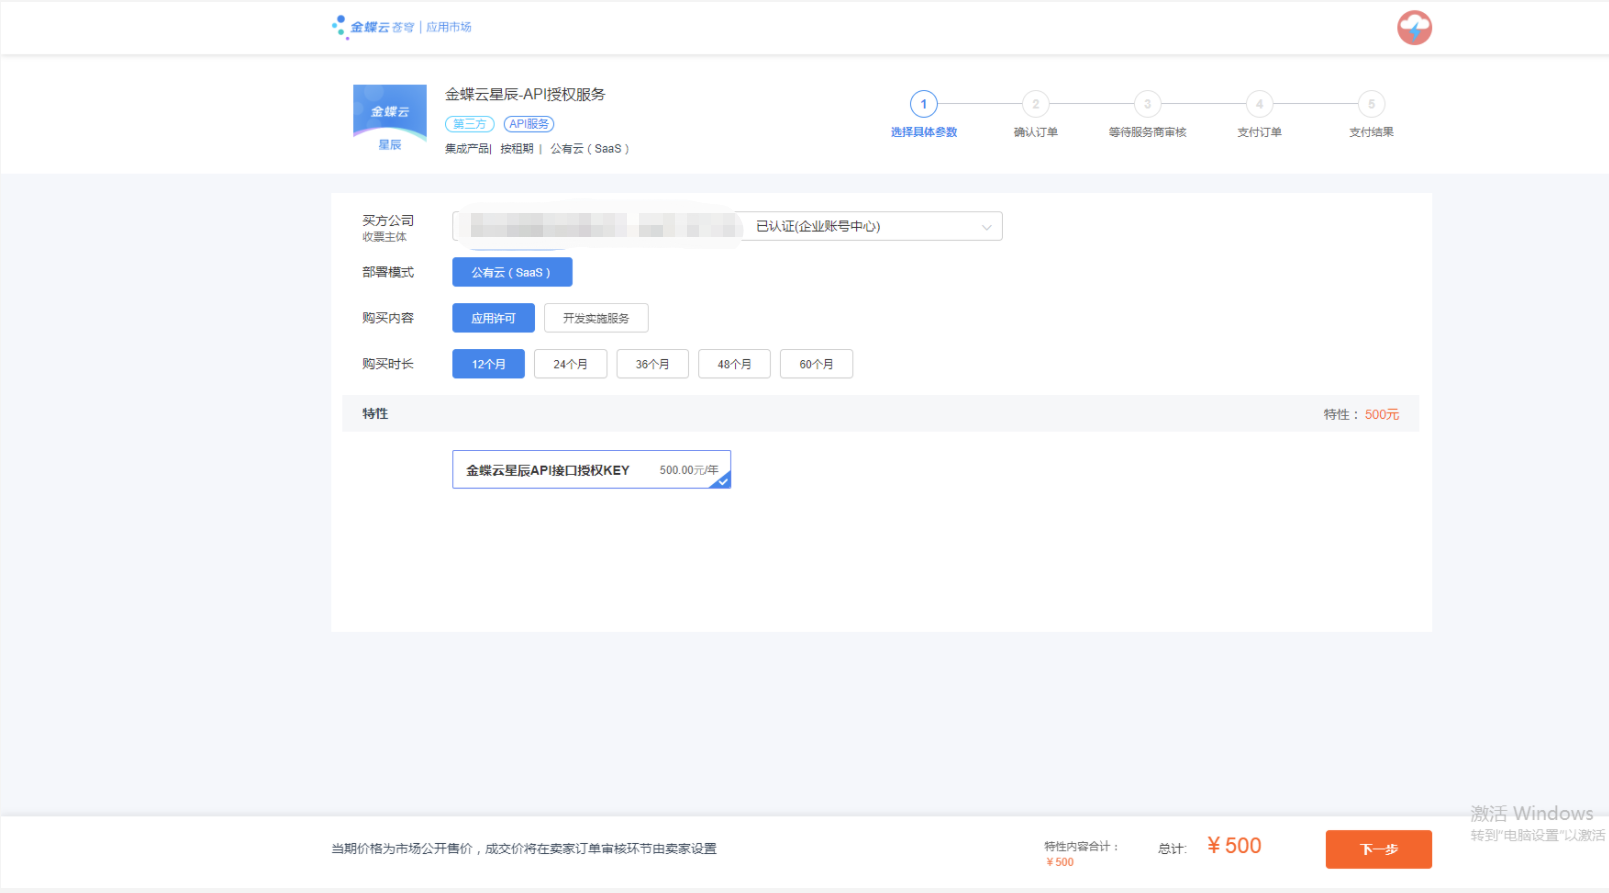Open the 应用市场 link in the header

(449, 27)
